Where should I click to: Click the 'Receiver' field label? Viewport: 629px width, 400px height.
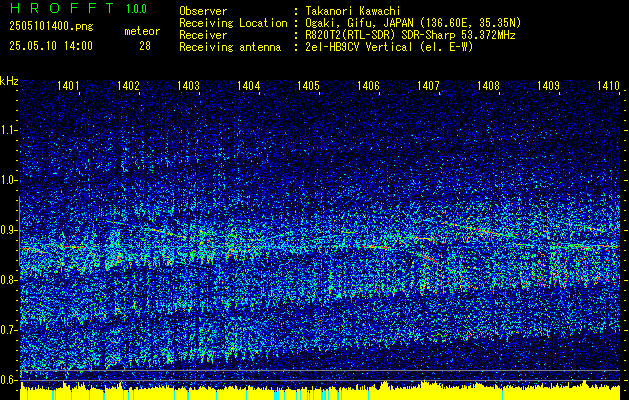click(203, 35)
